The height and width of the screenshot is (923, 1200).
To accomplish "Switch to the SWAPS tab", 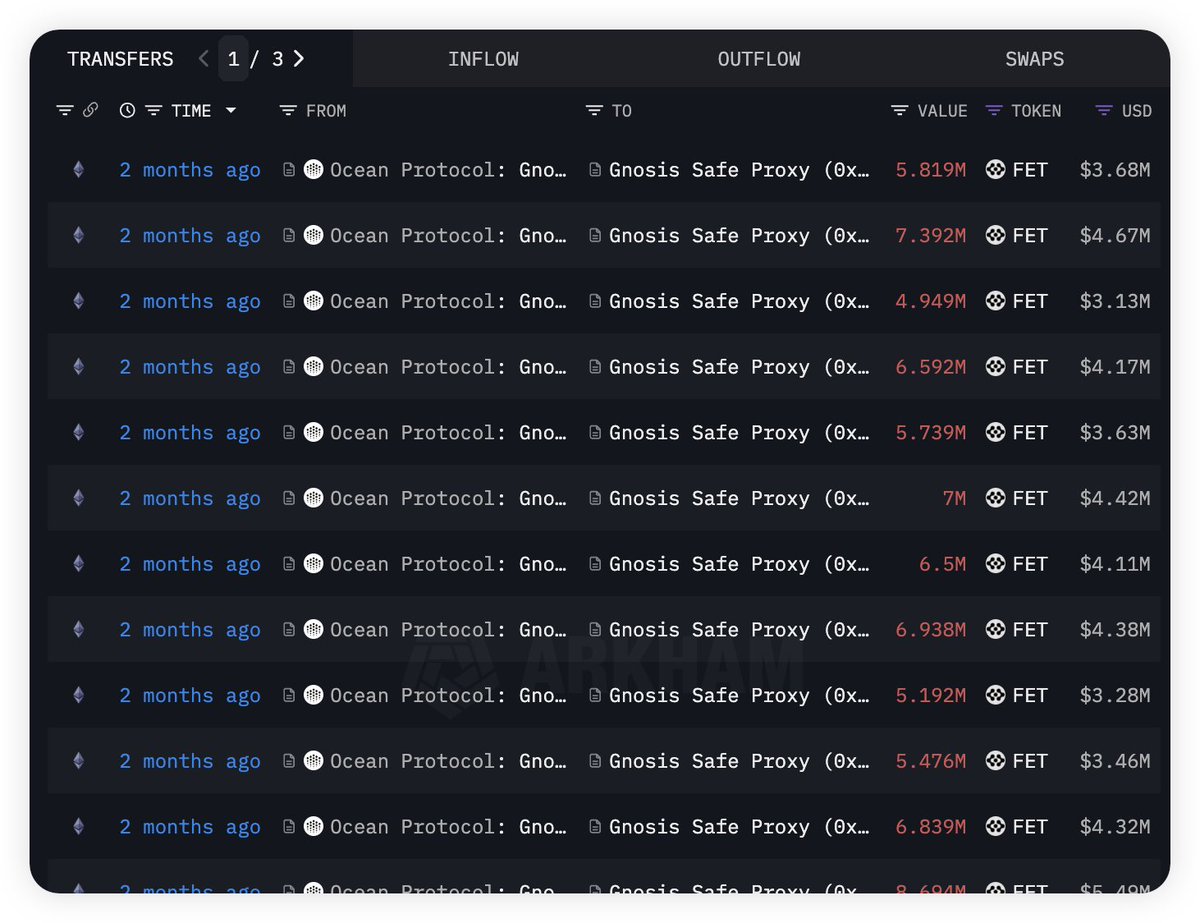I will pos(1035,59).
